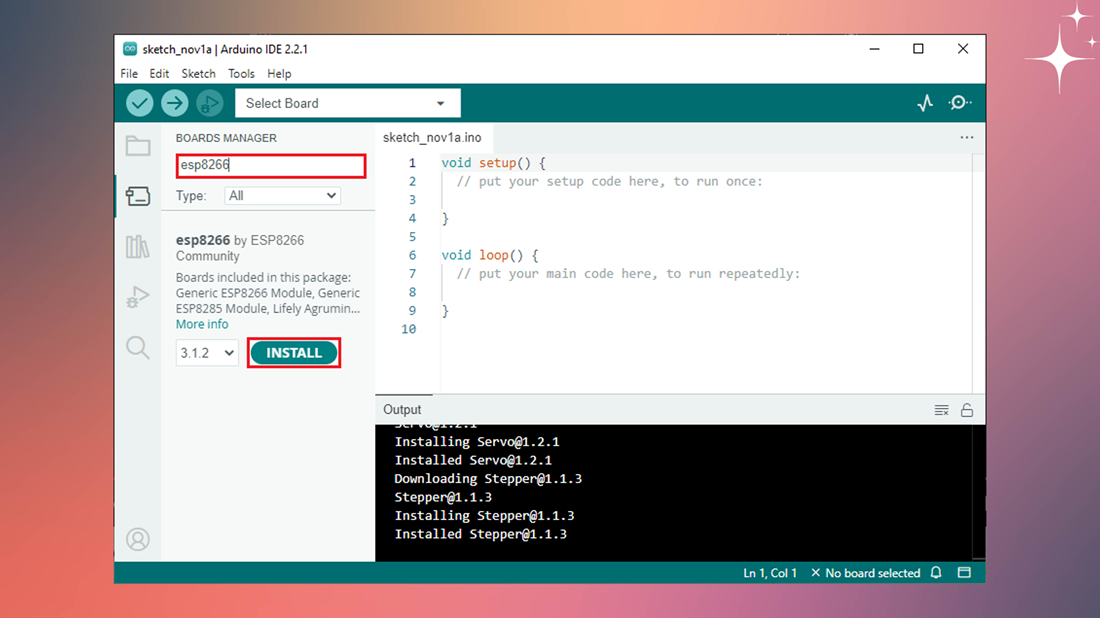This screenshot has width=1100, height=618.
Task: Open the Search sidebar icon
Action: [138, 347]
